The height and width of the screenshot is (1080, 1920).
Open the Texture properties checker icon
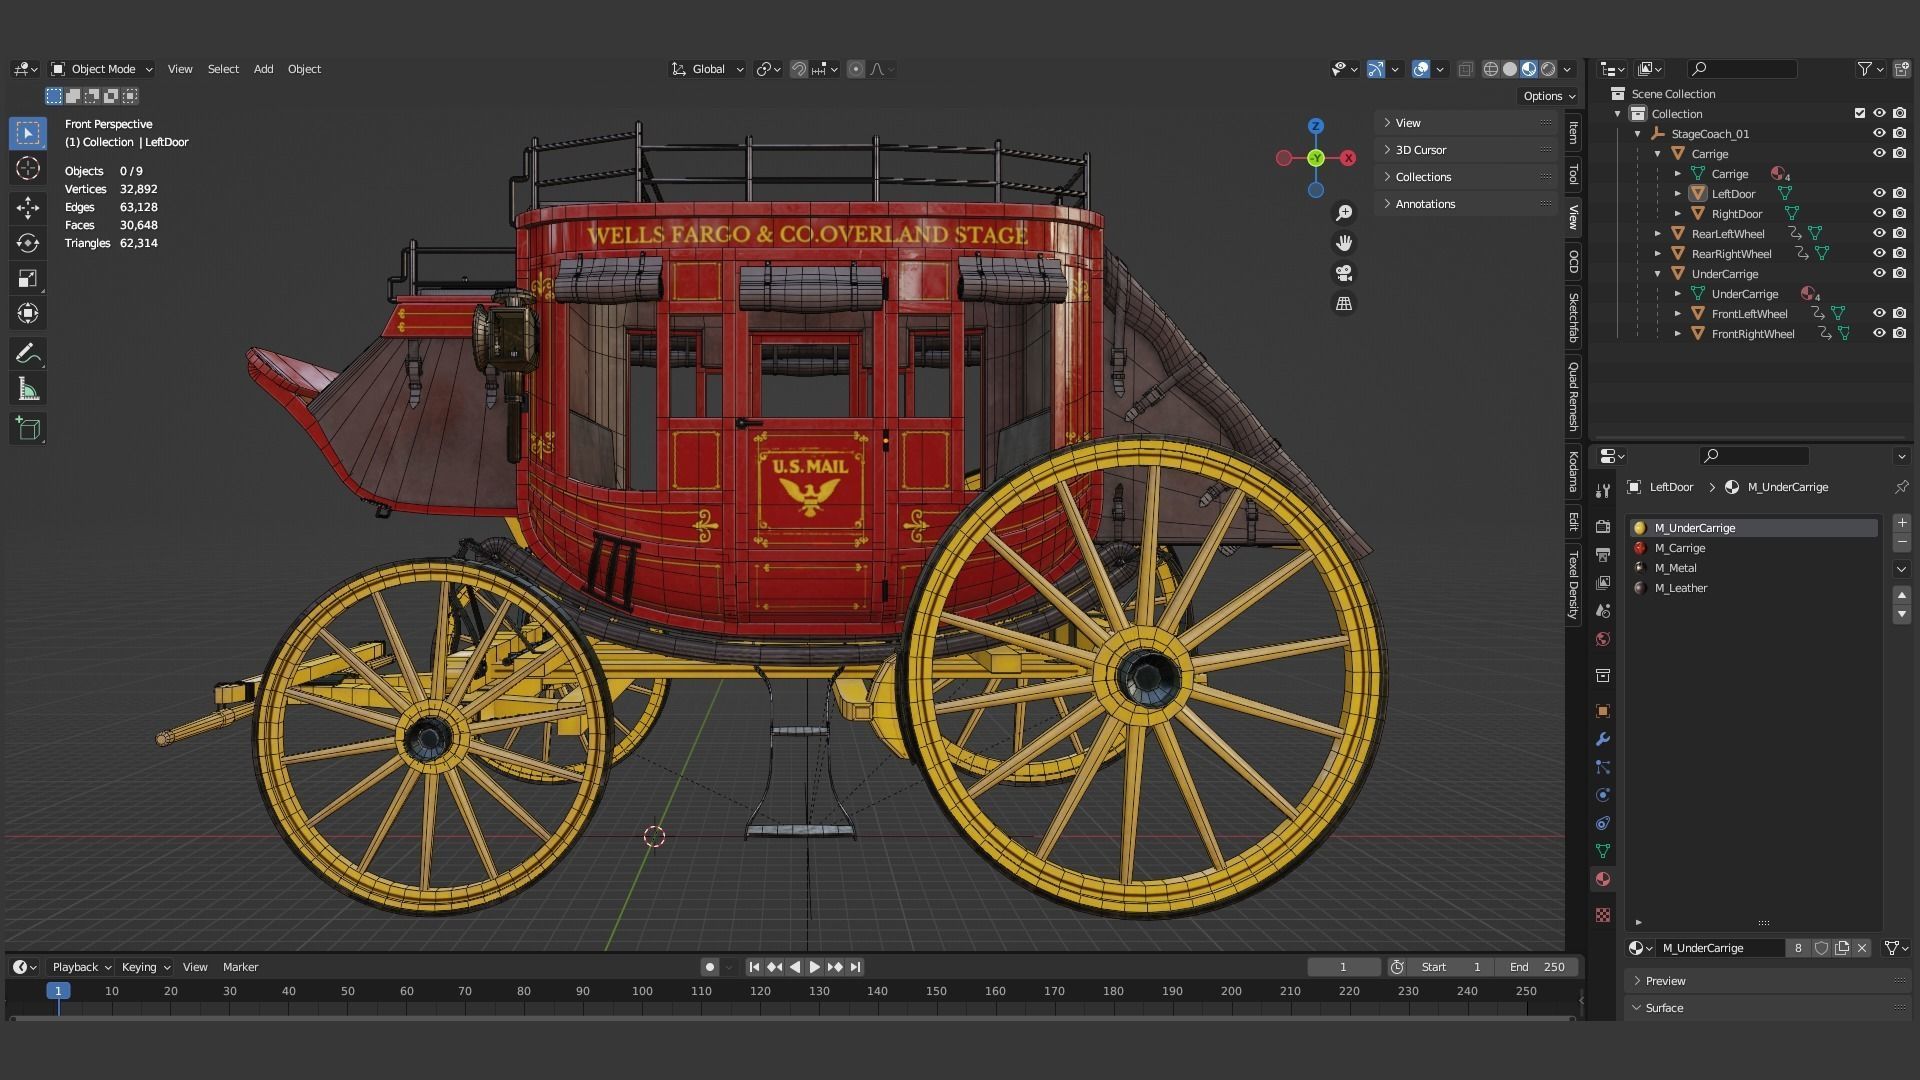click(1603, 915)
